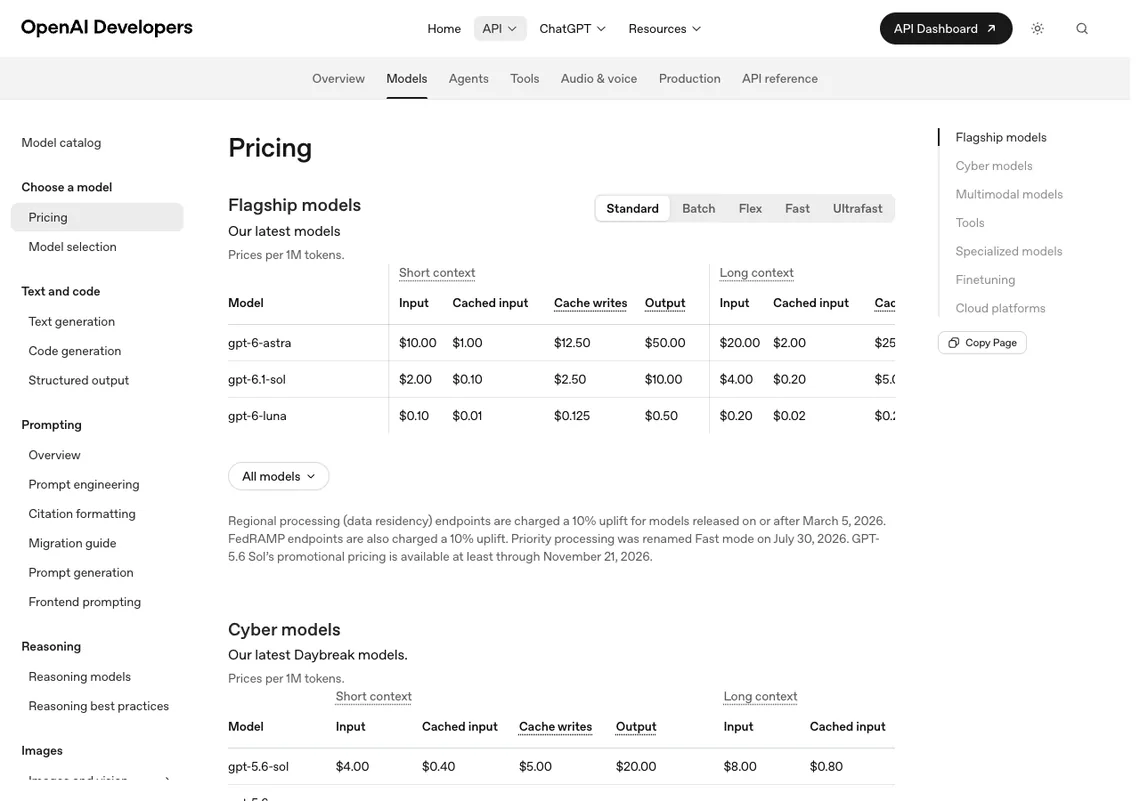Screen dimensions: 1140x801
Task: Open the Production tab
Action: click(689, 79)
